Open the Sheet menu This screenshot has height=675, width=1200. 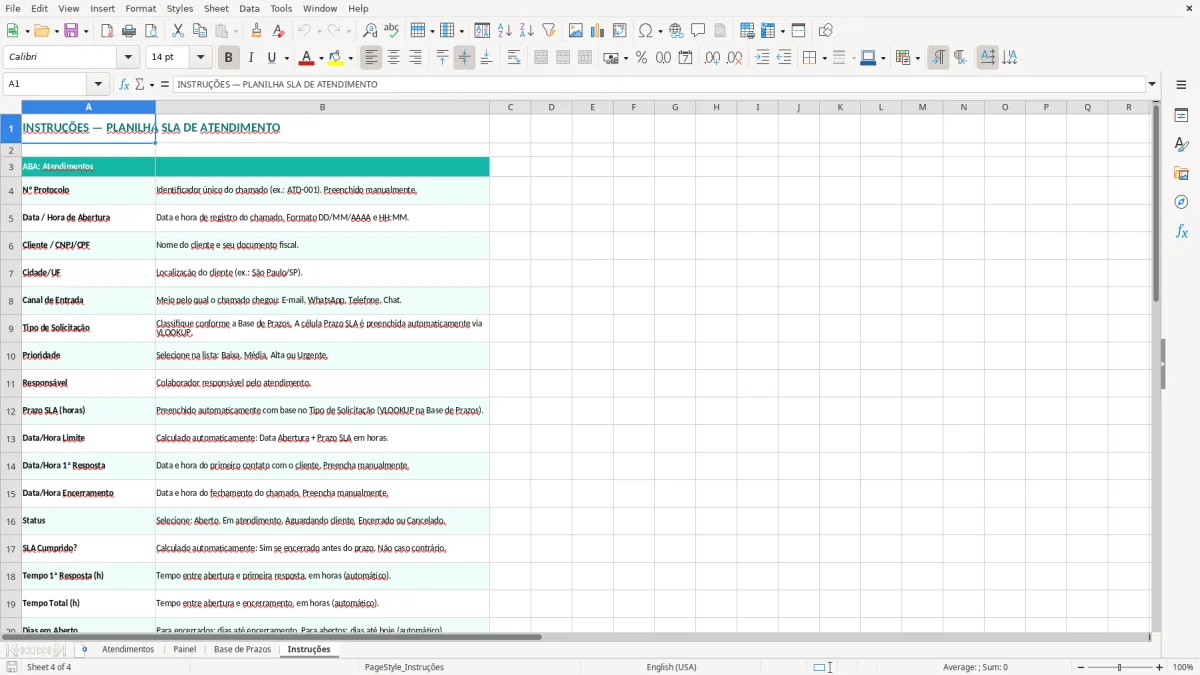(216, 8)
